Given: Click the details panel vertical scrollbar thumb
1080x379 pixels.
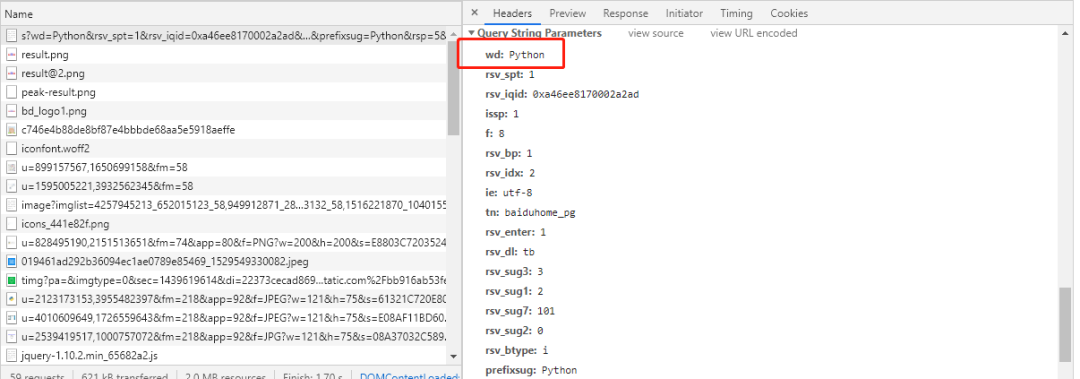Looking at the screenshot, I should pos(1065,324).
